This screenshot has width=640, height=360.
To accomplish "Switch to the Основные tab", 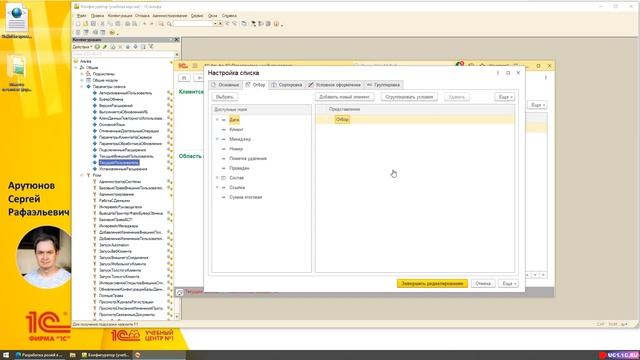I will 225,85.
